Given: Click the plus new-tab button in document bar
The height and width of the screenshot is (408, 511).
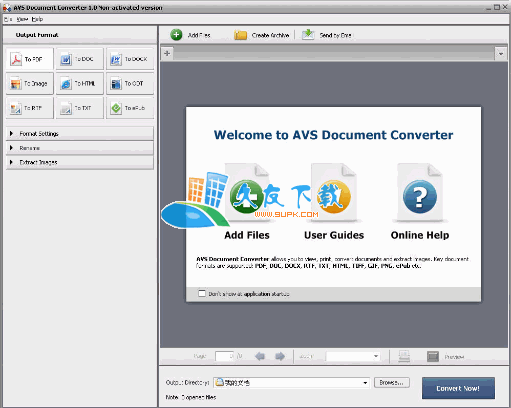Looking at the screenshot, I should [167, 53].
